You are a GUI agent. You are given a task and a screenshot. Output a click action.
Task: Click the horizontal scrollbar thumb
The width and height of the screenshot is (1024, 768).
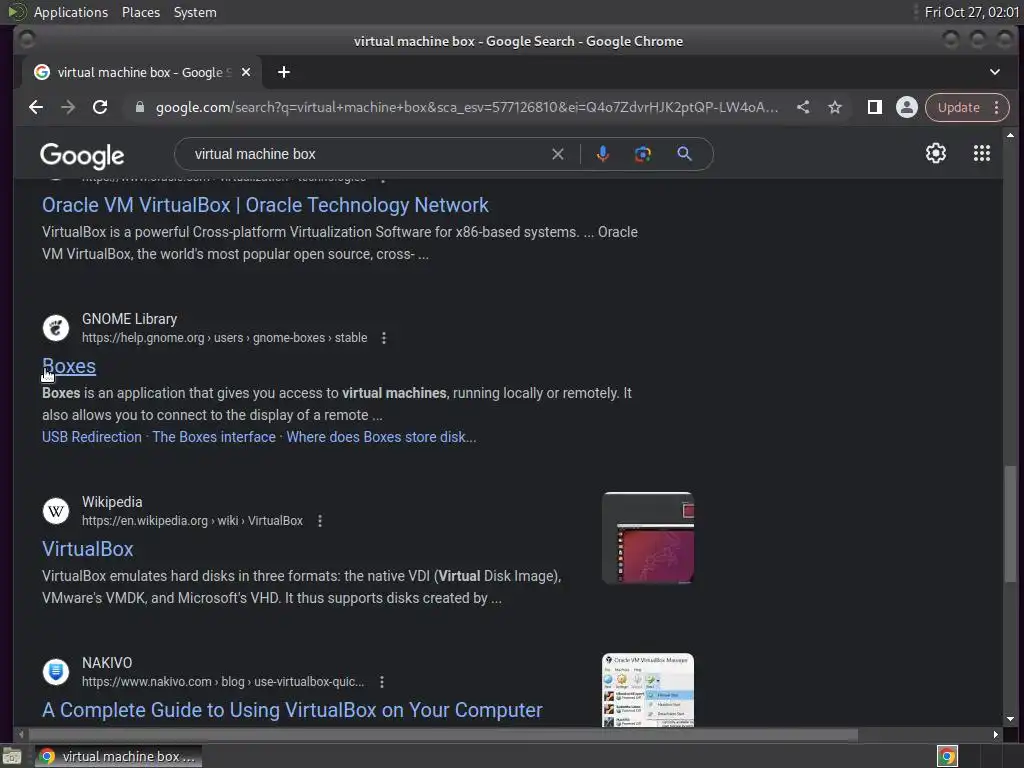[442, 735]
